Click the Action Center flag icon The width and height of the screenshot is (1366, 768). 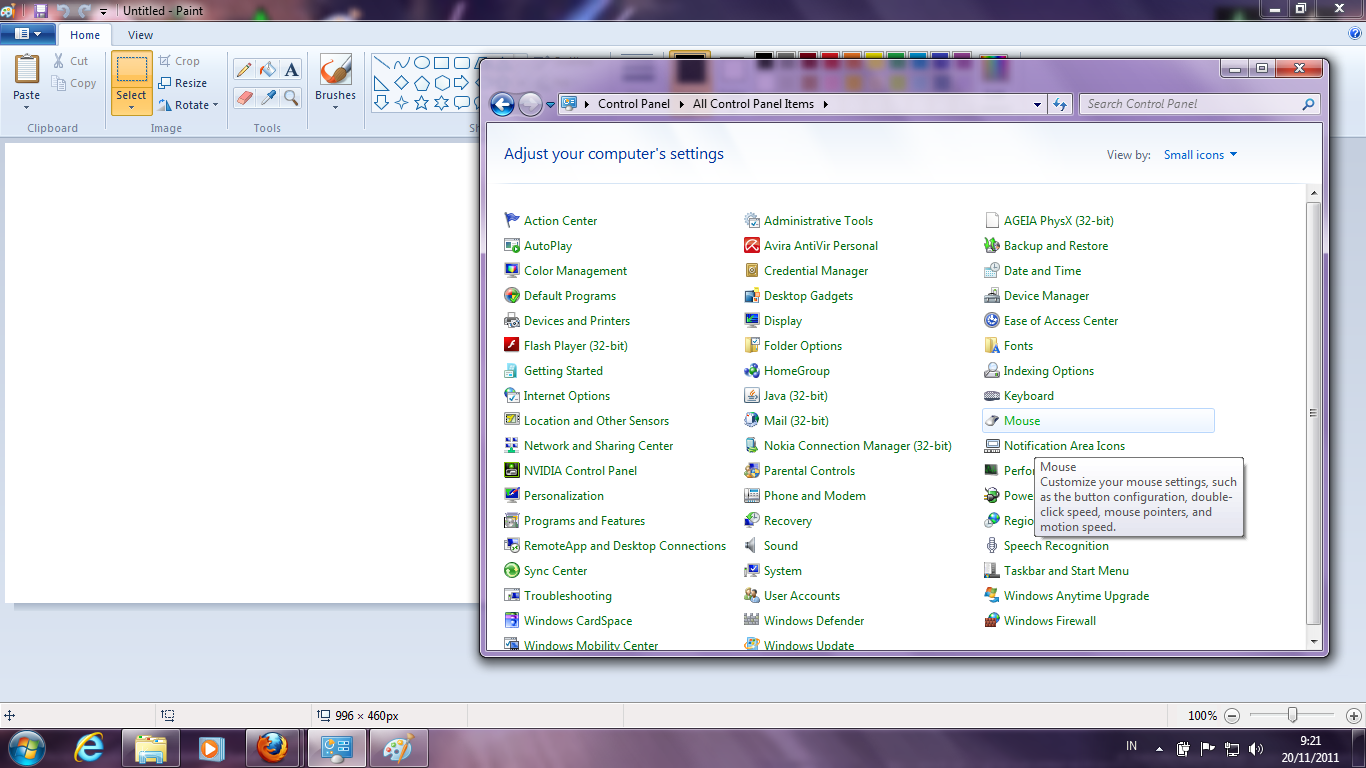coord(512,221)
